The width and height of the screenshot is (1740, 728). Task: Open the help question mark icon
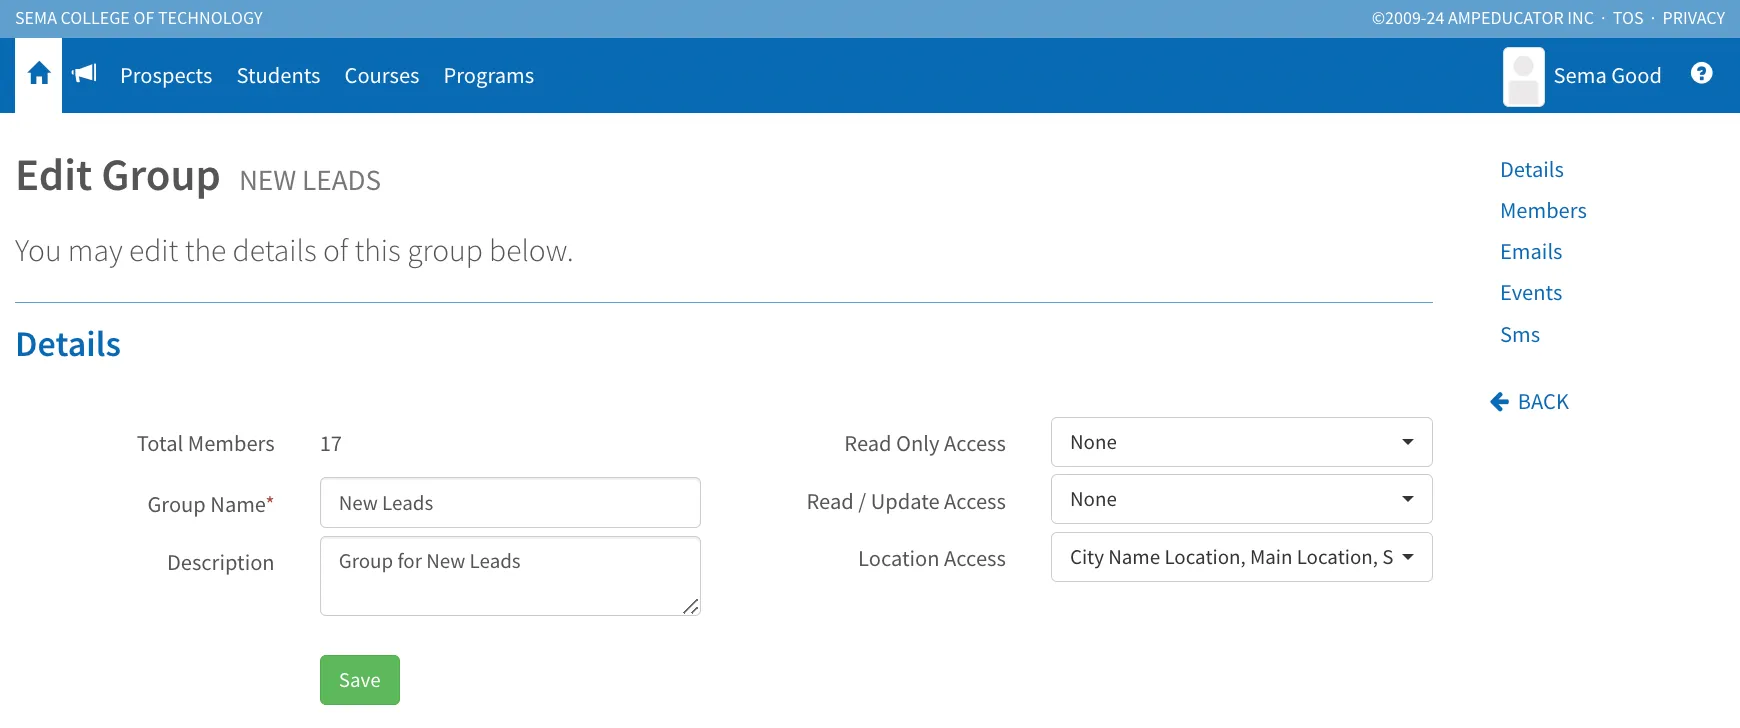click(x=1701, y=73)
